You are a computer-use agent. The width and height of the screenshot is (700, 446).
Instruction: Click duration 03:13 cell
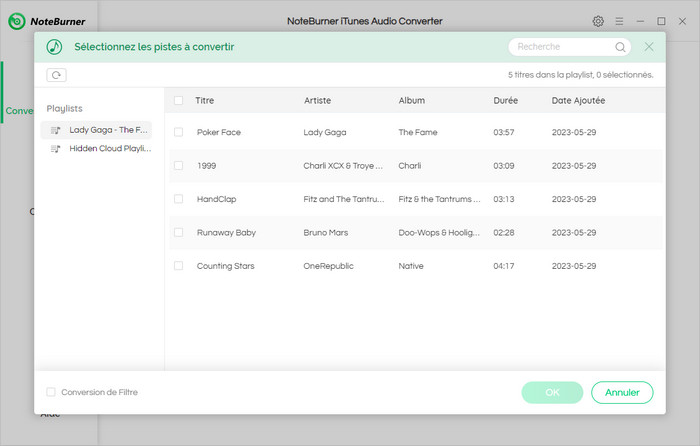click(504, 199)
